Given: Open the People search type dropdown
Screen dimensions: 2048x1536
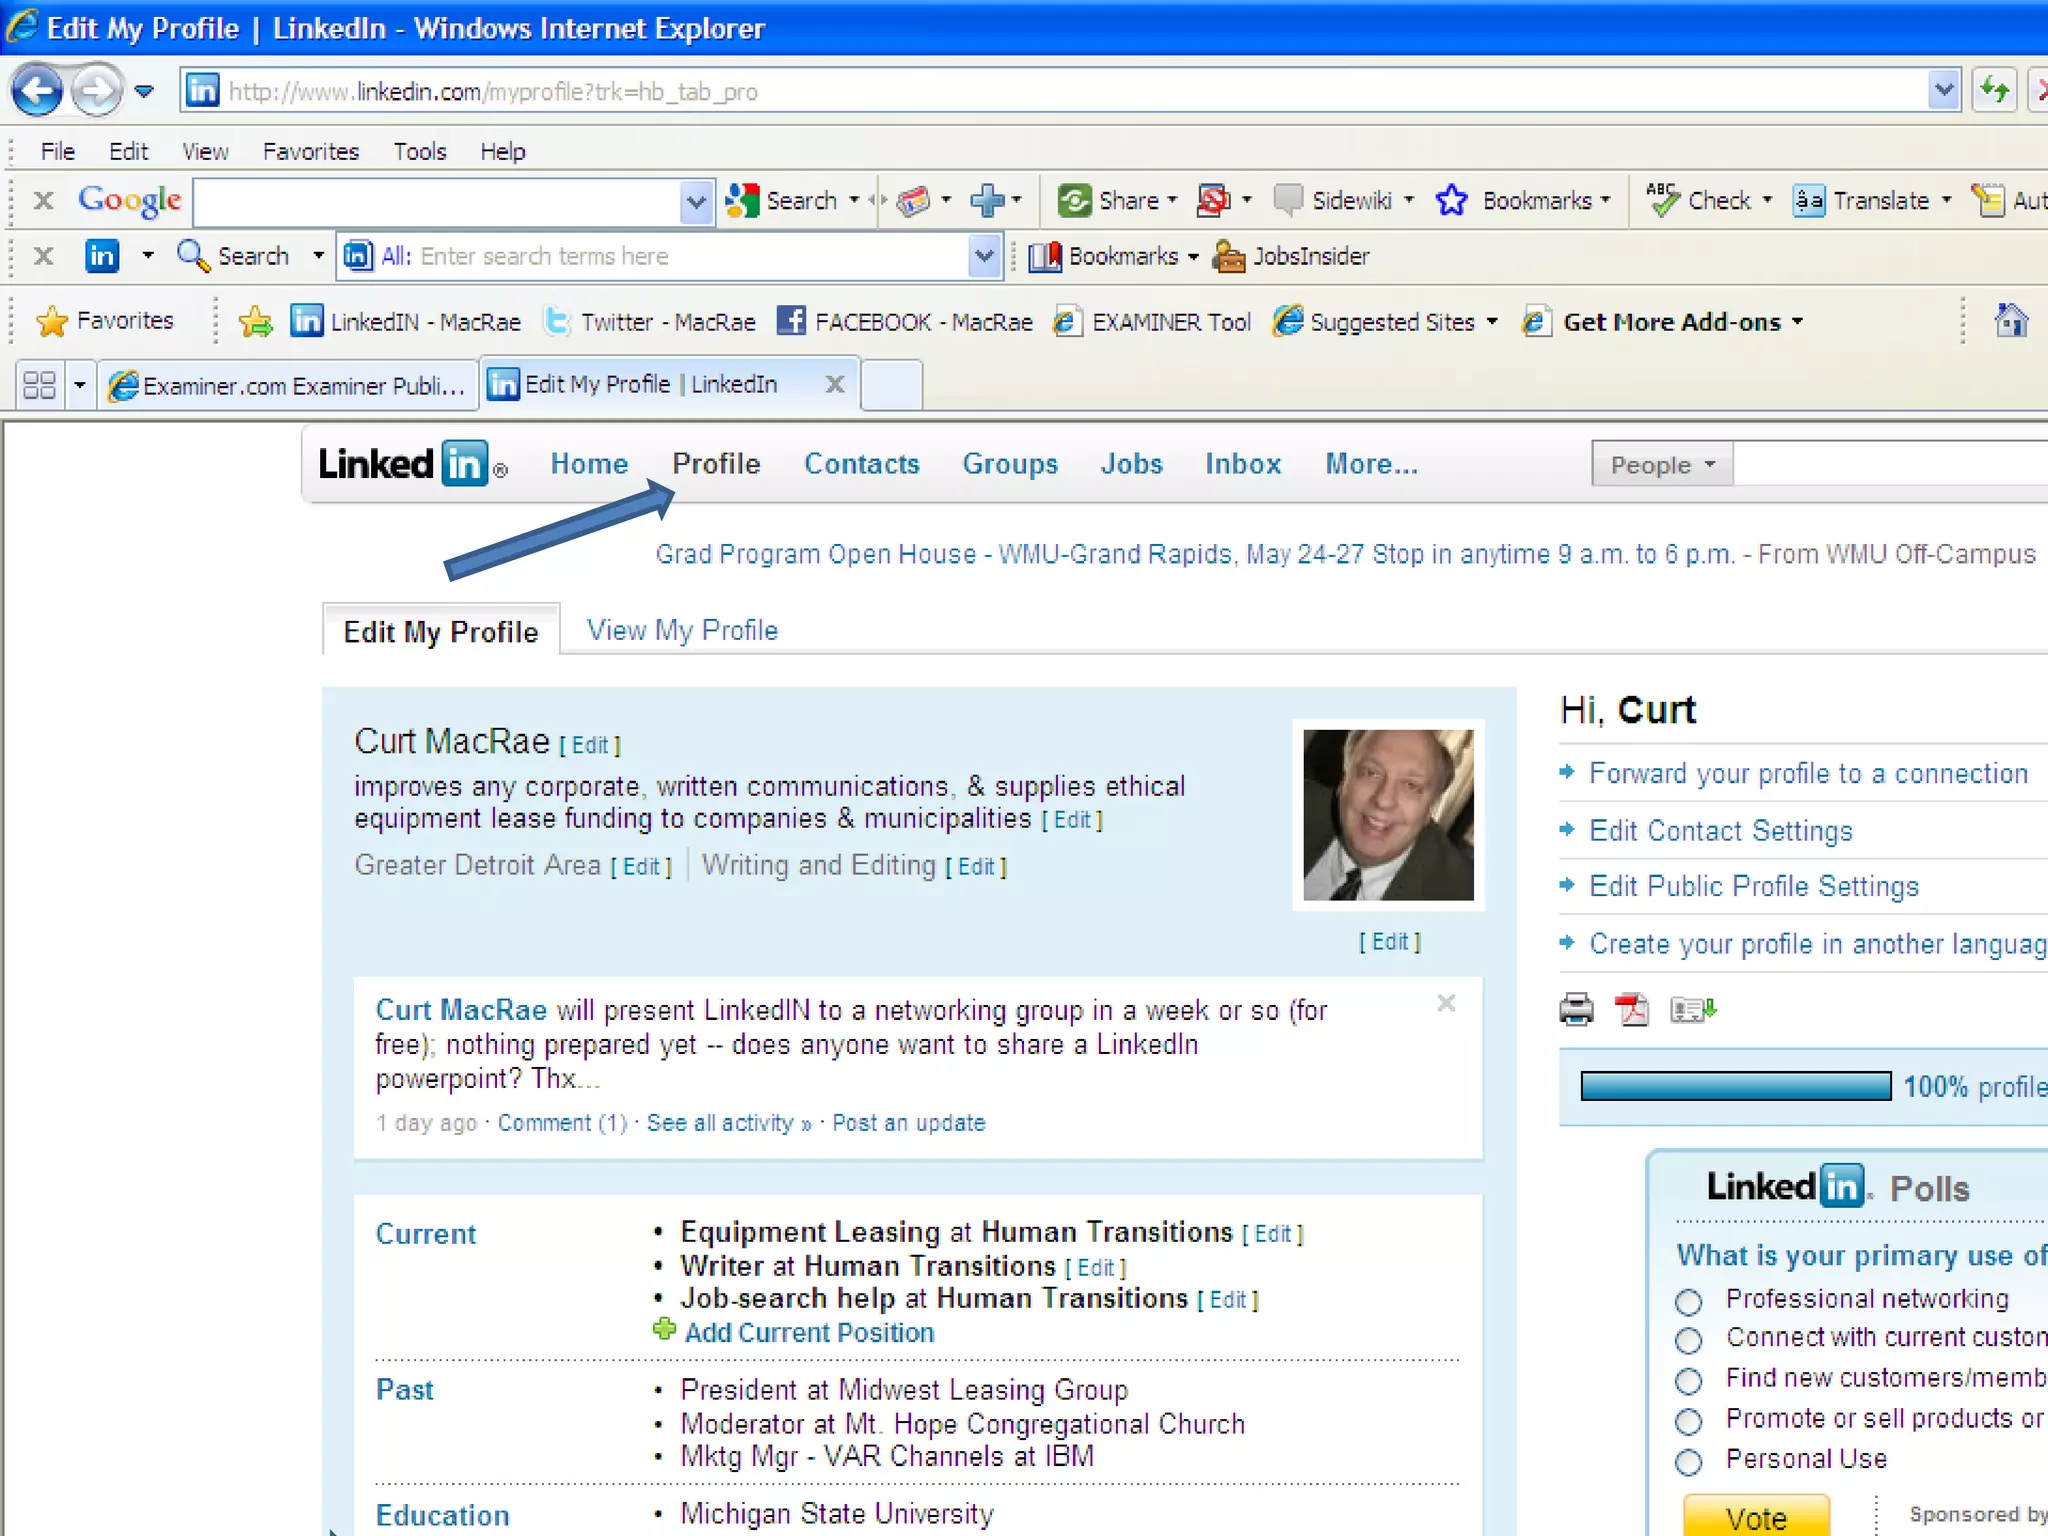Looking at the screenshot, I should pos(1662,464).
